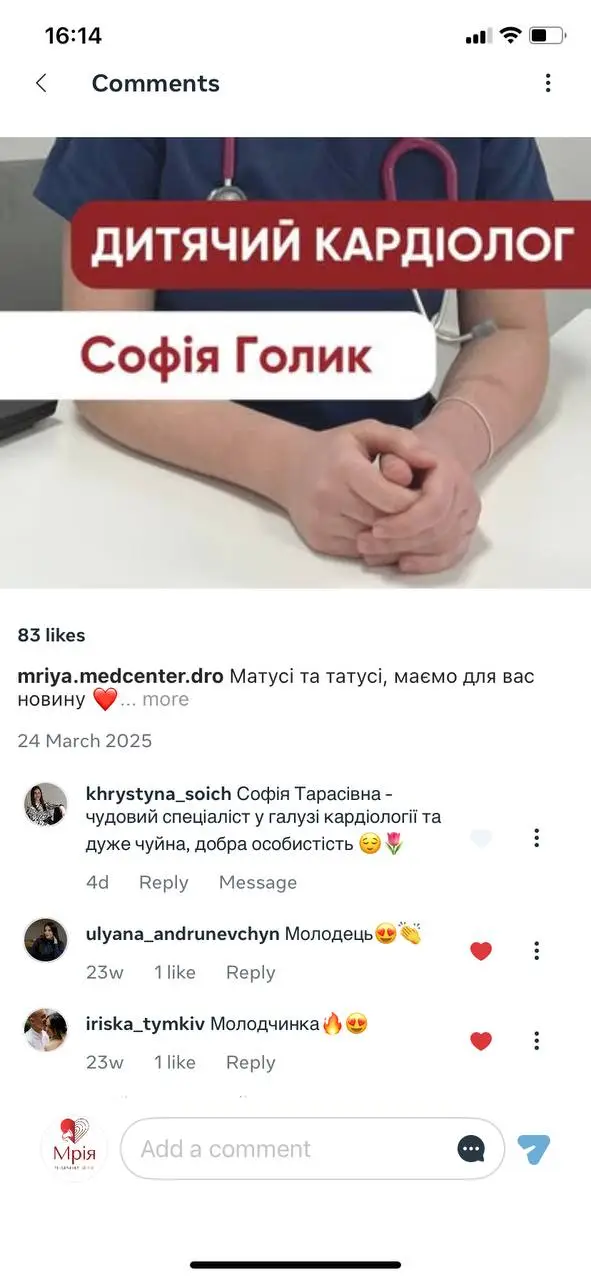Open 1 like under ulyana_andrunevchyn's comment
The image size is (591, 1280).
pos(175,972)
